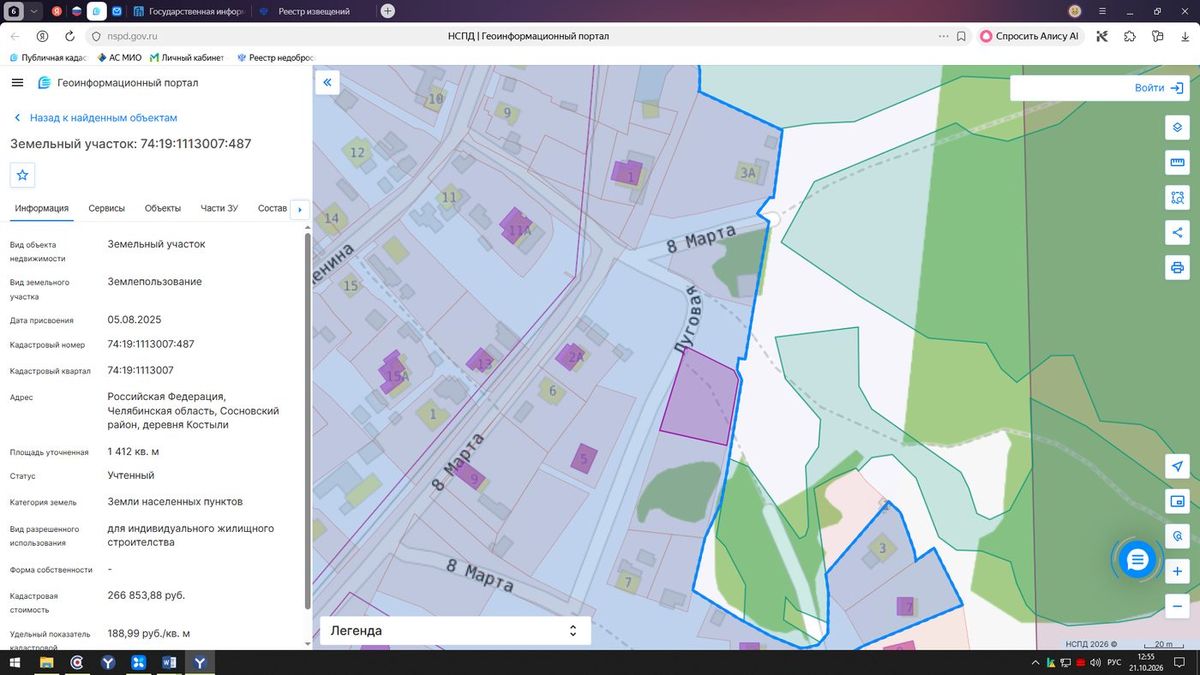
Task: Expand the Легенда panel
Action: point(455,631)
